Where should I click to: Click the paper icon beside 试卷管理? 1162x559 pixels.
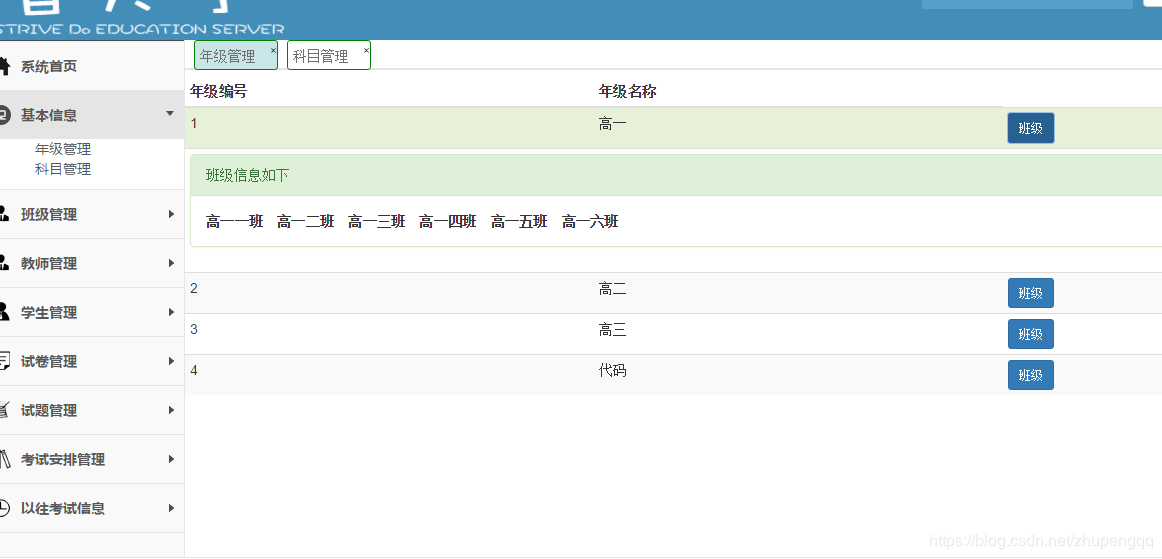(x=4, y=361)
